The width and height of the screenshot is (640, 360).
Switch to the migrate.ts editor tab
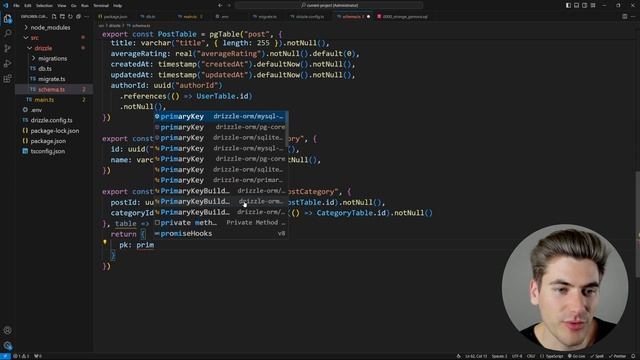266,17
